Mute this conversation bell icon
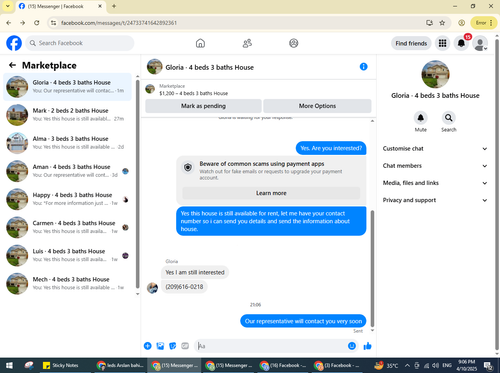The image size is (500, 373). tap(421, 118)
